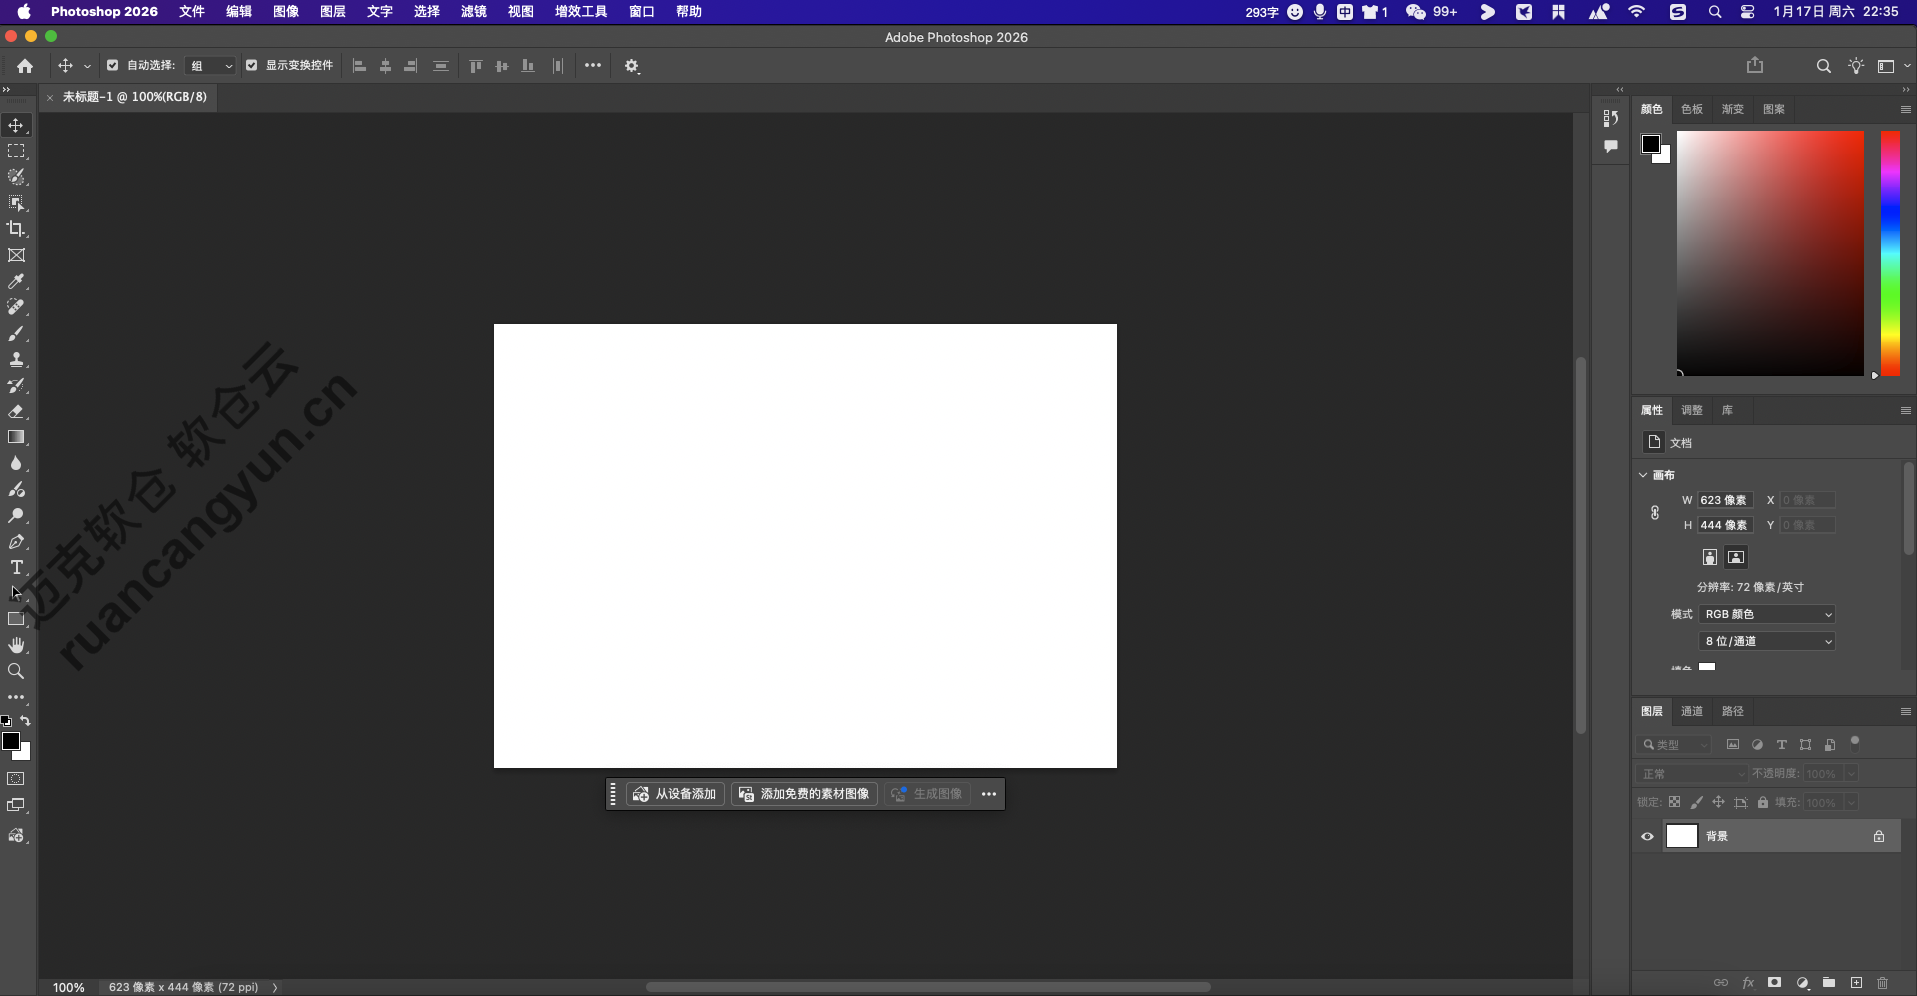
Task: Click the 添加免费的素材图像 button
Action: [x=804, y=794]
